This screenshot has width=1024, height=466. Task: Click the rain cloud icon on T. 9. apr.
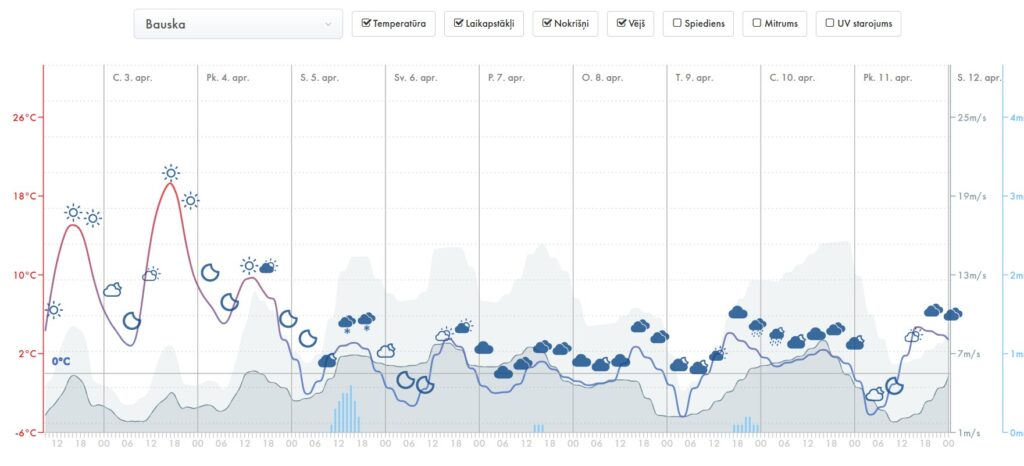point(758,326)
